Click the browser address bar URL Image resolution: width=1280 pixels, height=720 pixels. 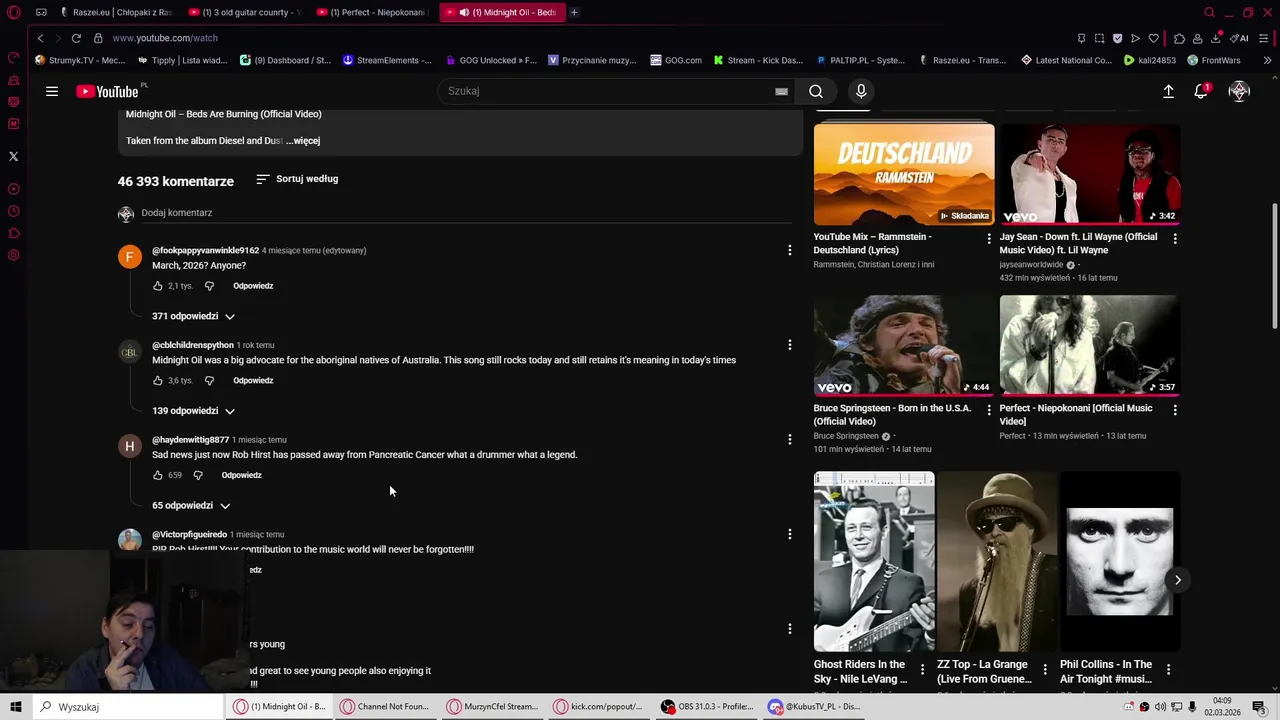[x=165, y=38]
